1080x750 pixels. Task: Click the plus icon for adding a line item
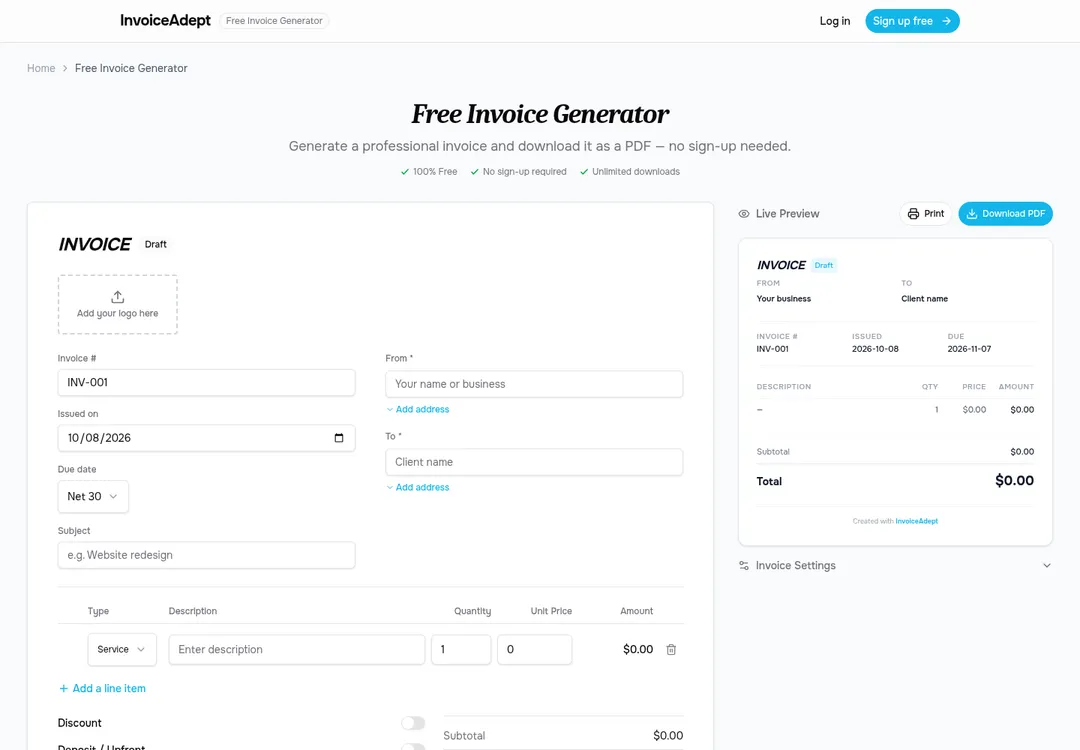tap(63, 688)
